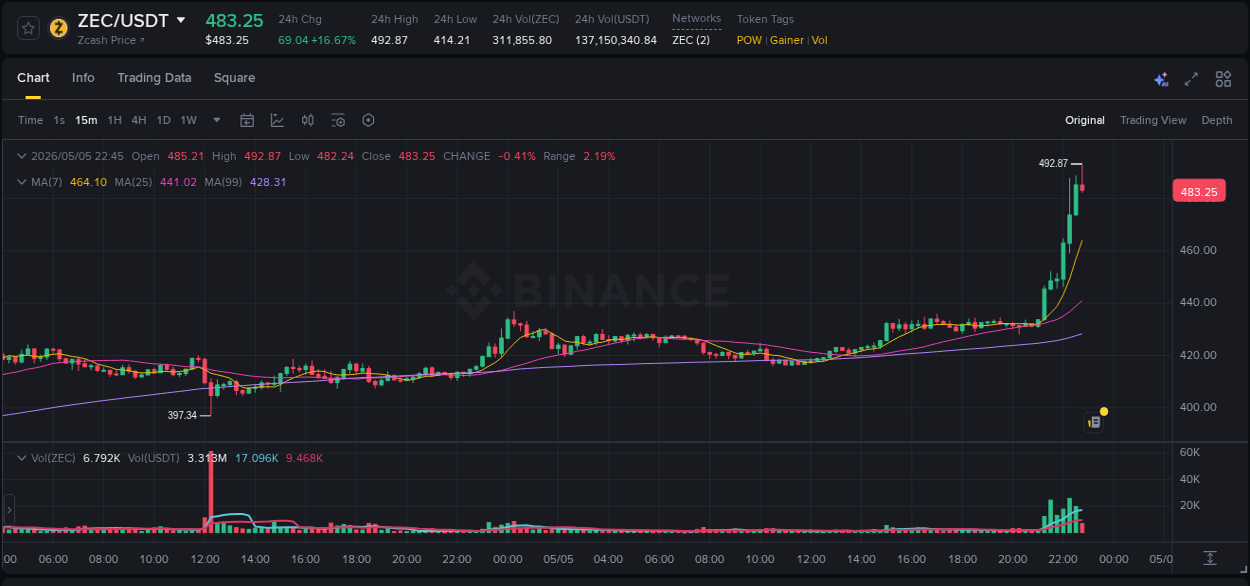Collapse the MA indicator row chevron
The height and width of the screenshot is (586, 1250).
point(21,182)
